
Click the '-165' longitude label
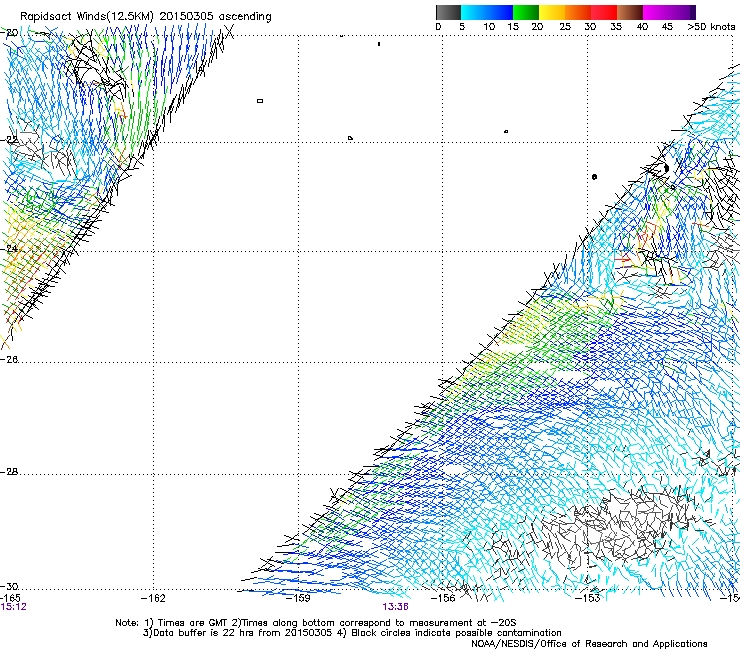coord(10,598)
